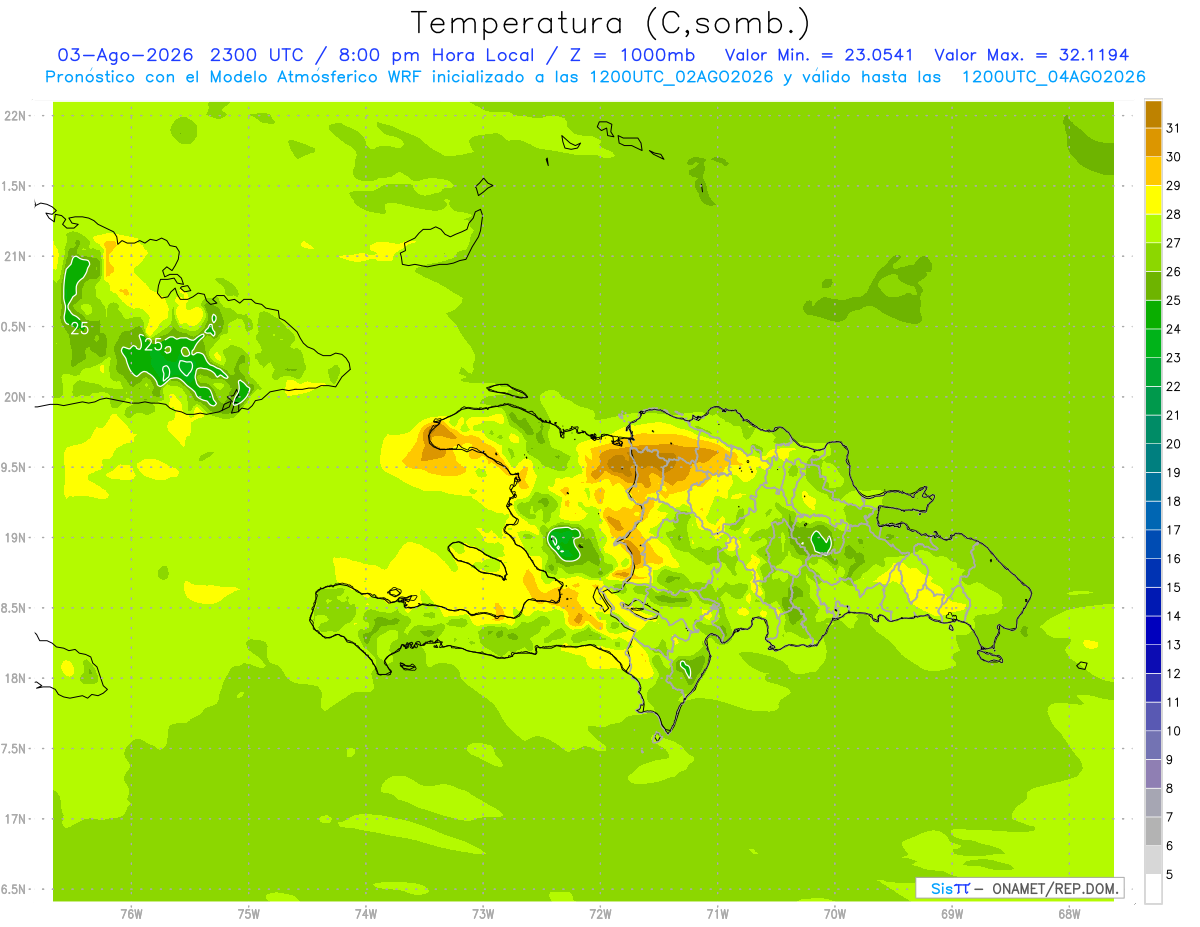Click the "19N" latitude axis label
Image resolution: width=1200 pixels, height=927 pixels.
15,538
